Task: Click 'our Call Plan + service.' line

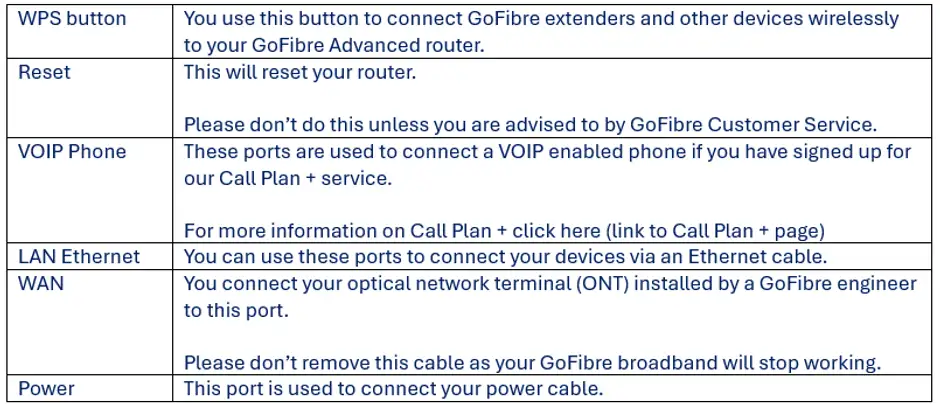Action: tap(288, 179)
